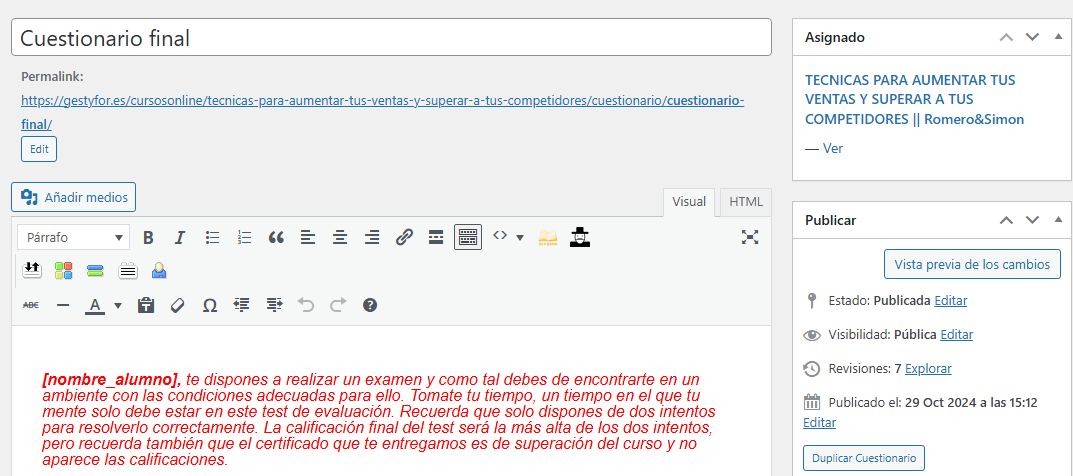Undo the last edit
The width and height of the screenshot is (1073, 476).
[x=306, y=305]
